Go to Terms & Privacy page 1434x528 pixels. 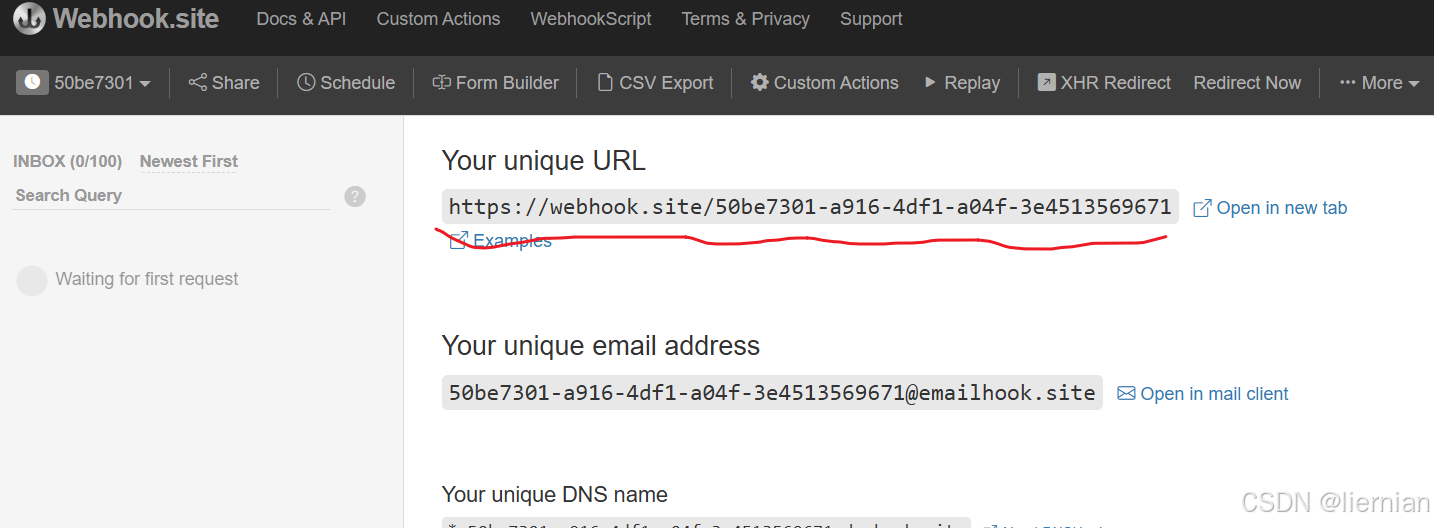coord(745,19)
